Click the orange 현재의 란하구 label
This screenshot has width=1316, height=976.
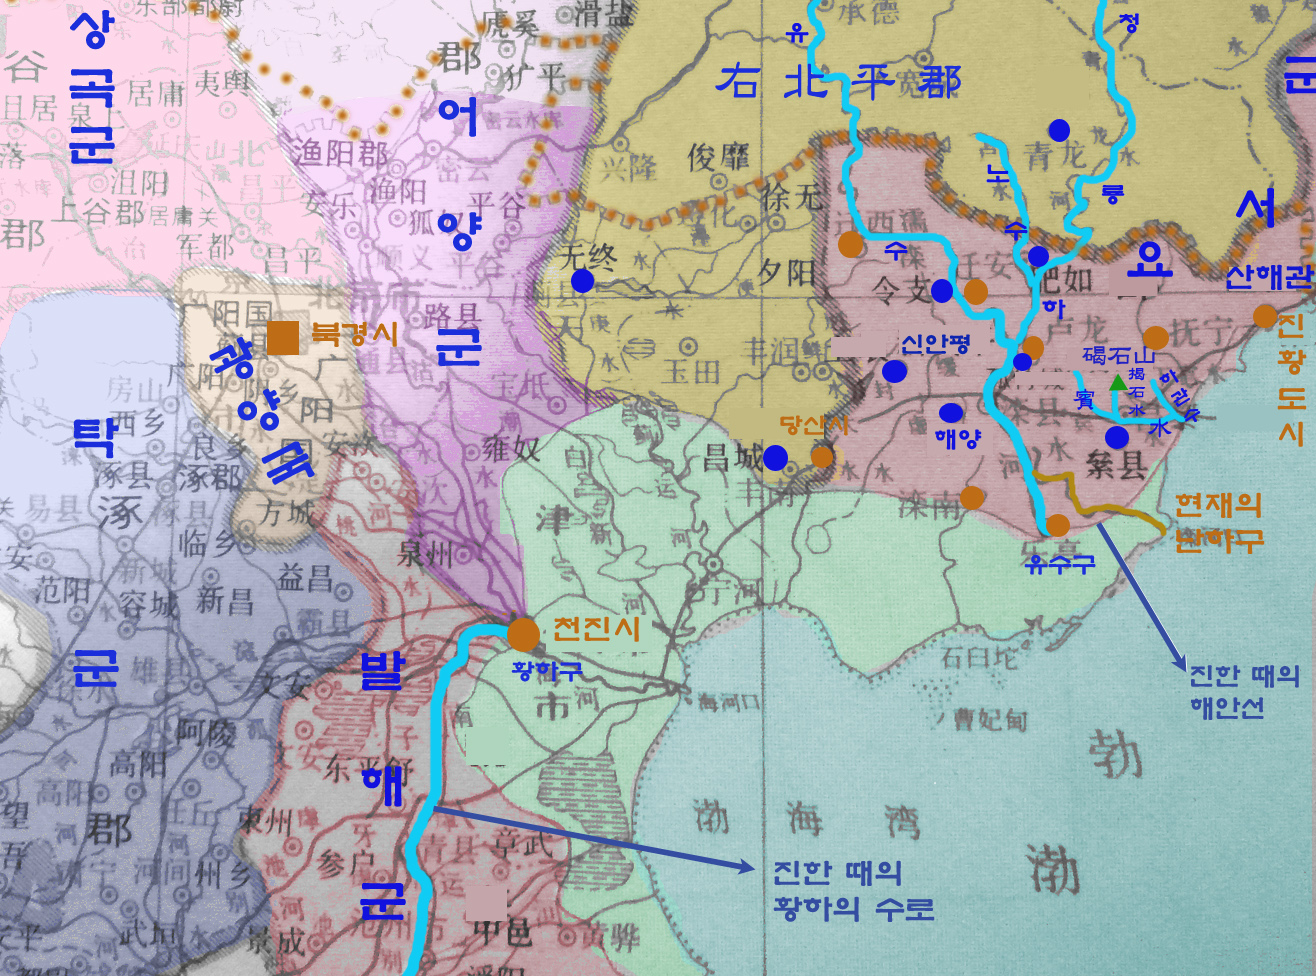pos(1218,522)
